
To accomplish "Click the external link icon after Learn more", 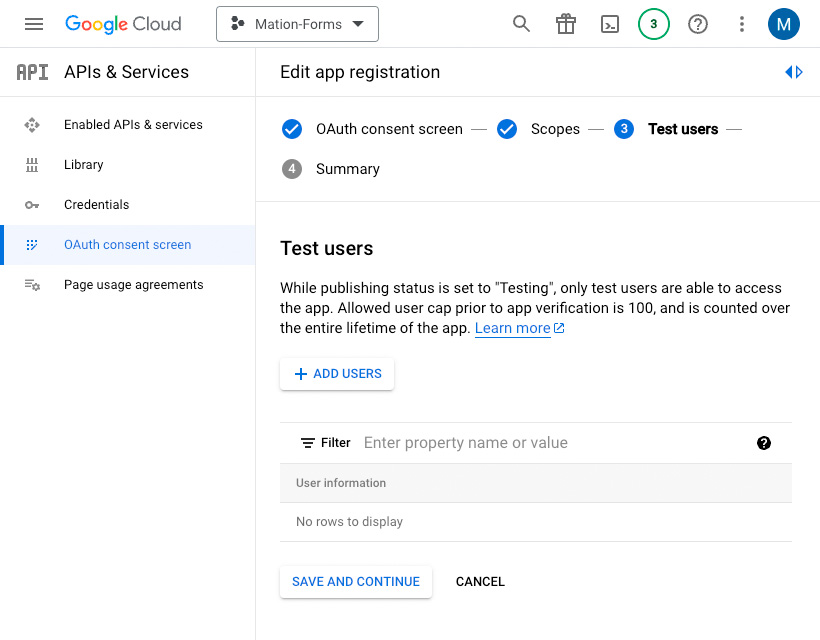I will [559, 328].
